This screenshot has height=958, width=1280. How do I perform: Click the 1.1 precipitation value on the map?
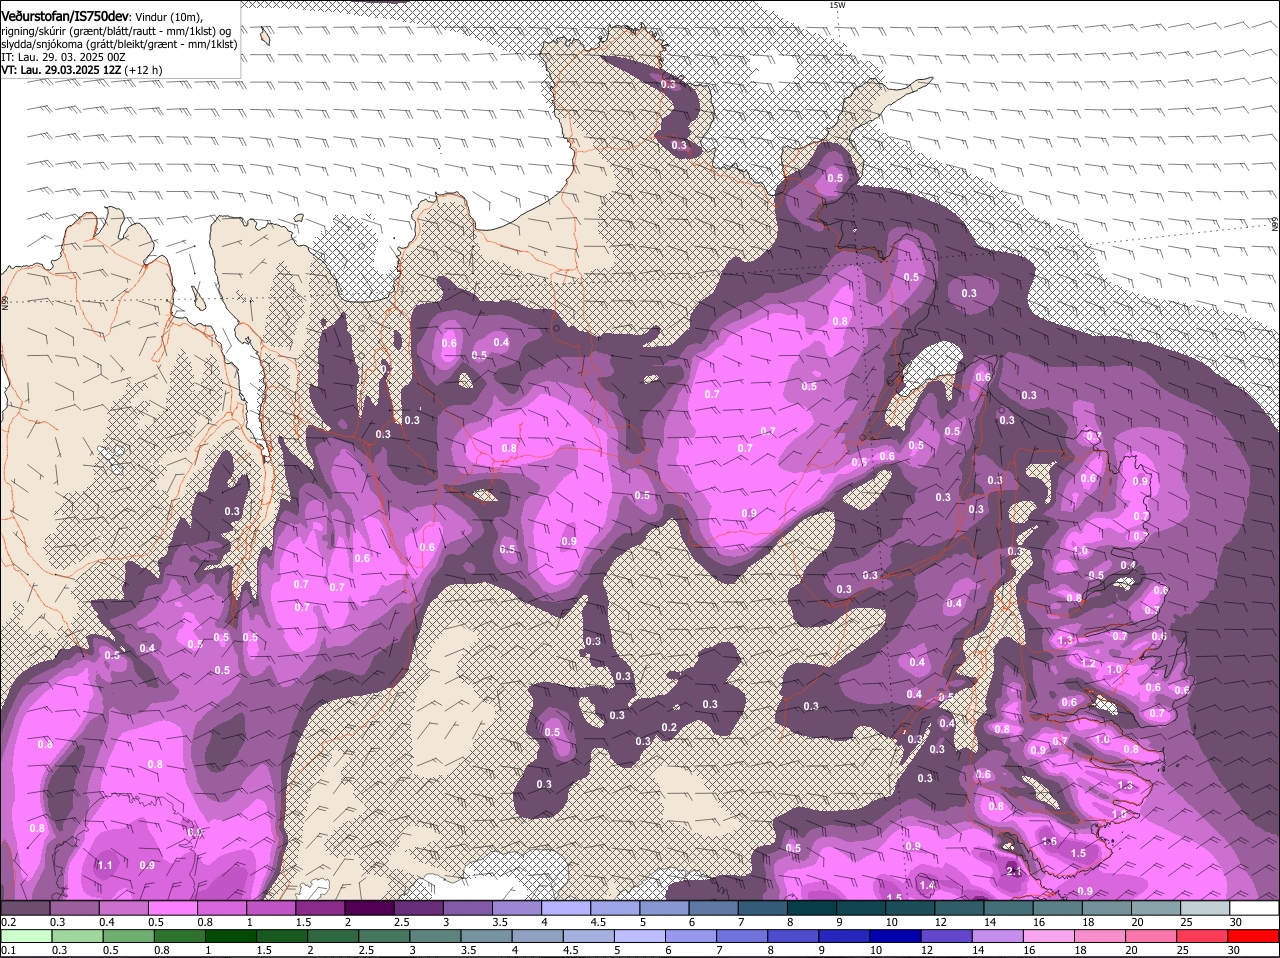(105, 865)
